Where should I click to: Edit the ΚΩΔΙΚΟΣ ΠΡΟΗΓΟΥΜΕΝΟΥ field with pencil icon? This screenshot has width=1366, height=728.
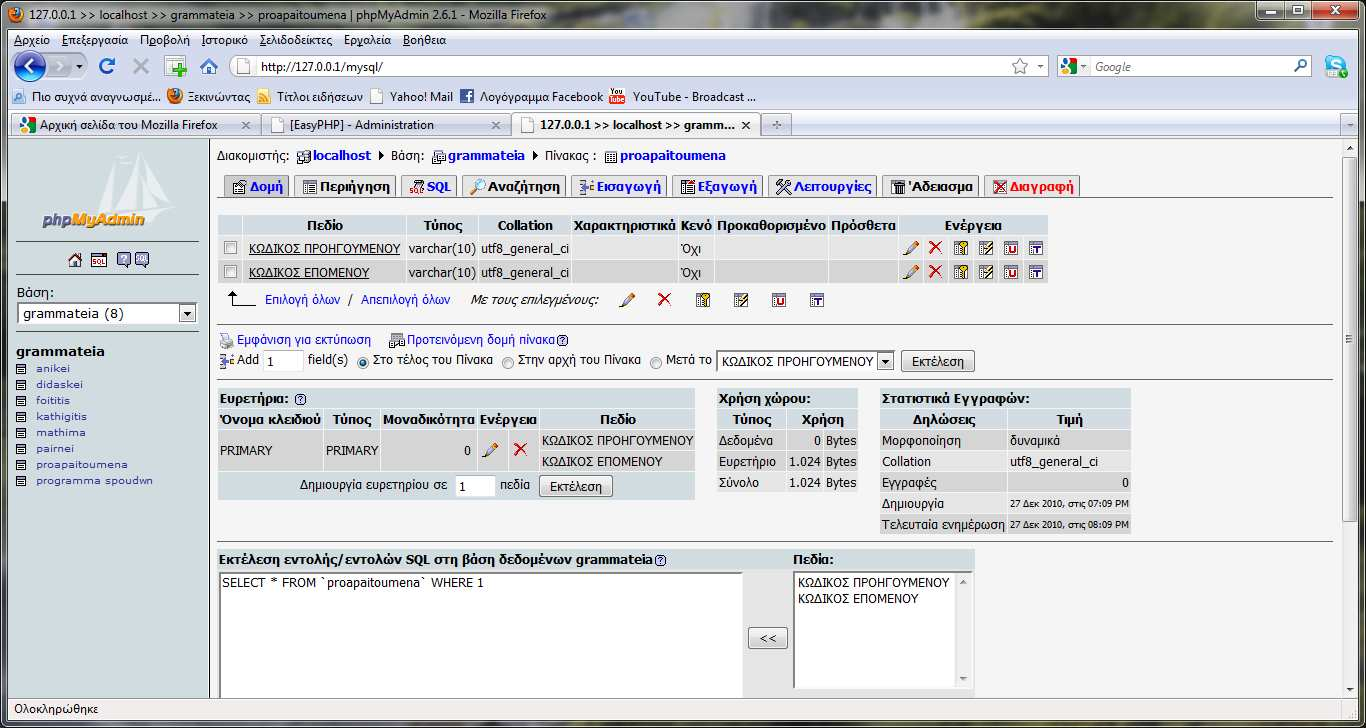911,247
